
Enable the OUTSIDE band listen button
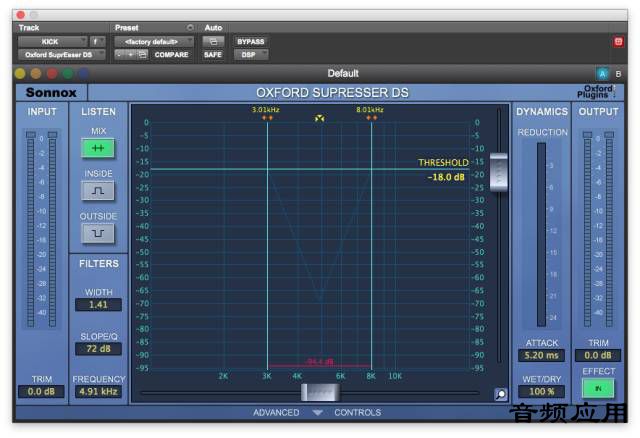(x=98, y=233)
